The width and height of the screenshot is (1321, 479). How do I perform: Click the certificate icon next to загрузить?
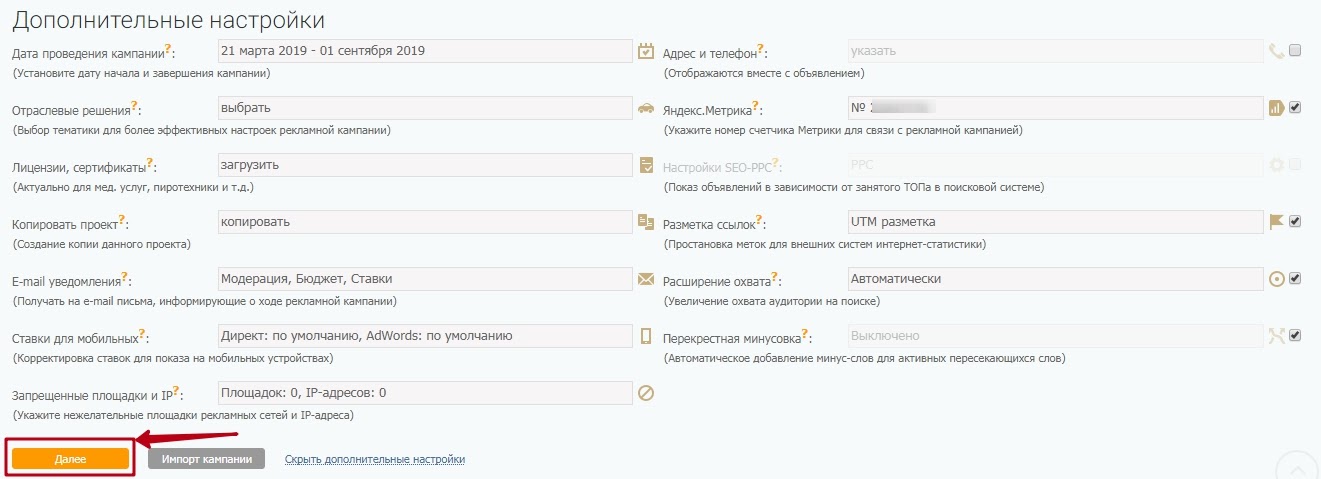click(x=646, y=165)
